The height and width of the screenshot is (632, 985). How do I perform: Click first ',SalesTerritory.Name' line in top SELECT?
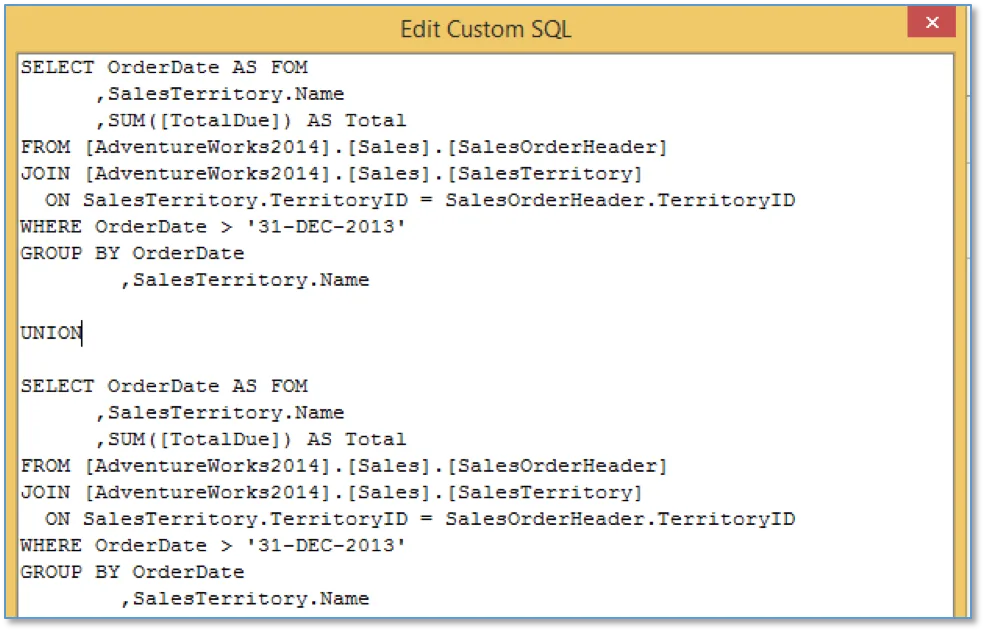pyautogui.click(x=220, y=94)
